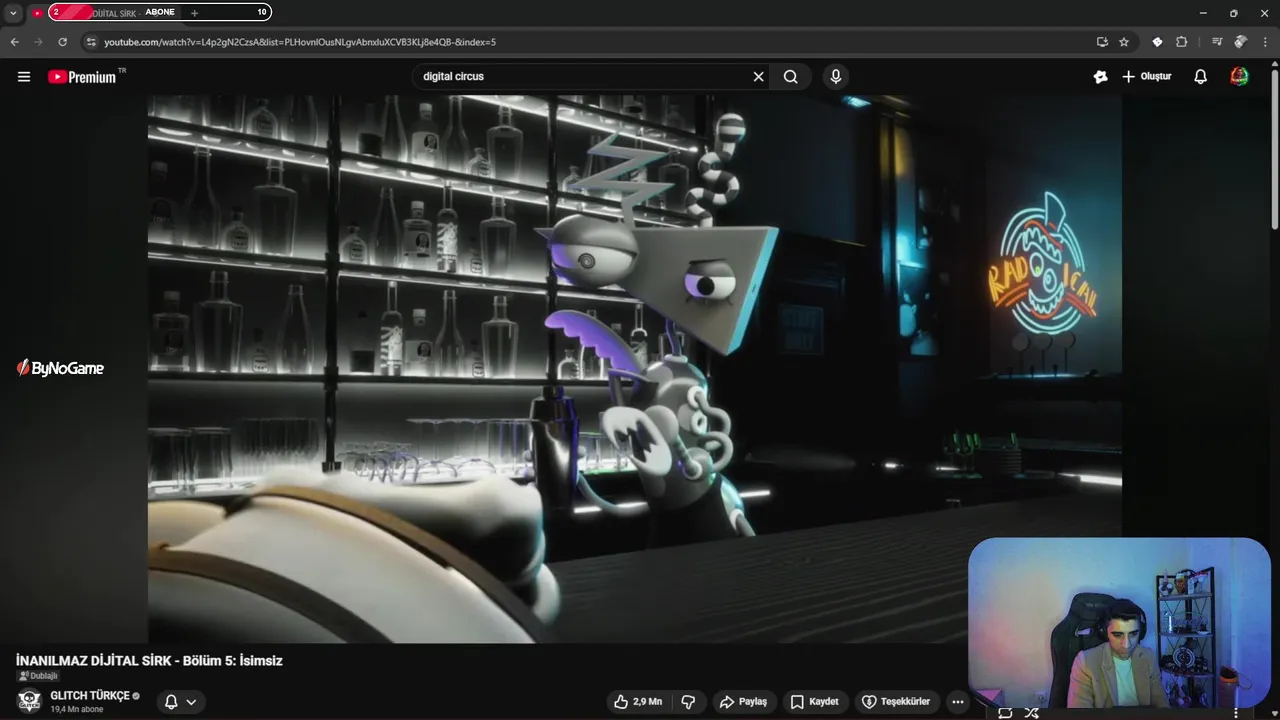Install app icon in address bar
This screenshot has width=1280, height=720.
(x=1102, y=42)
